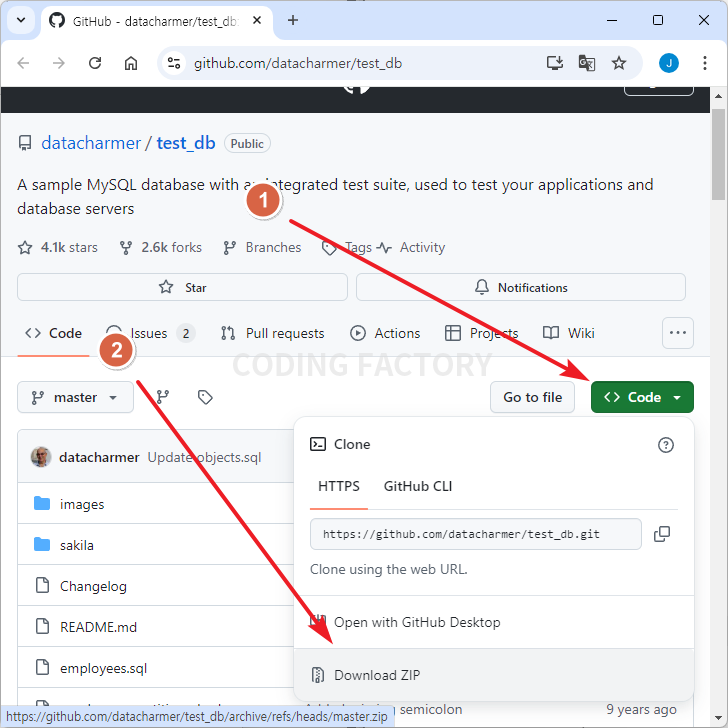Select the Actions tab

click(385, 333)
